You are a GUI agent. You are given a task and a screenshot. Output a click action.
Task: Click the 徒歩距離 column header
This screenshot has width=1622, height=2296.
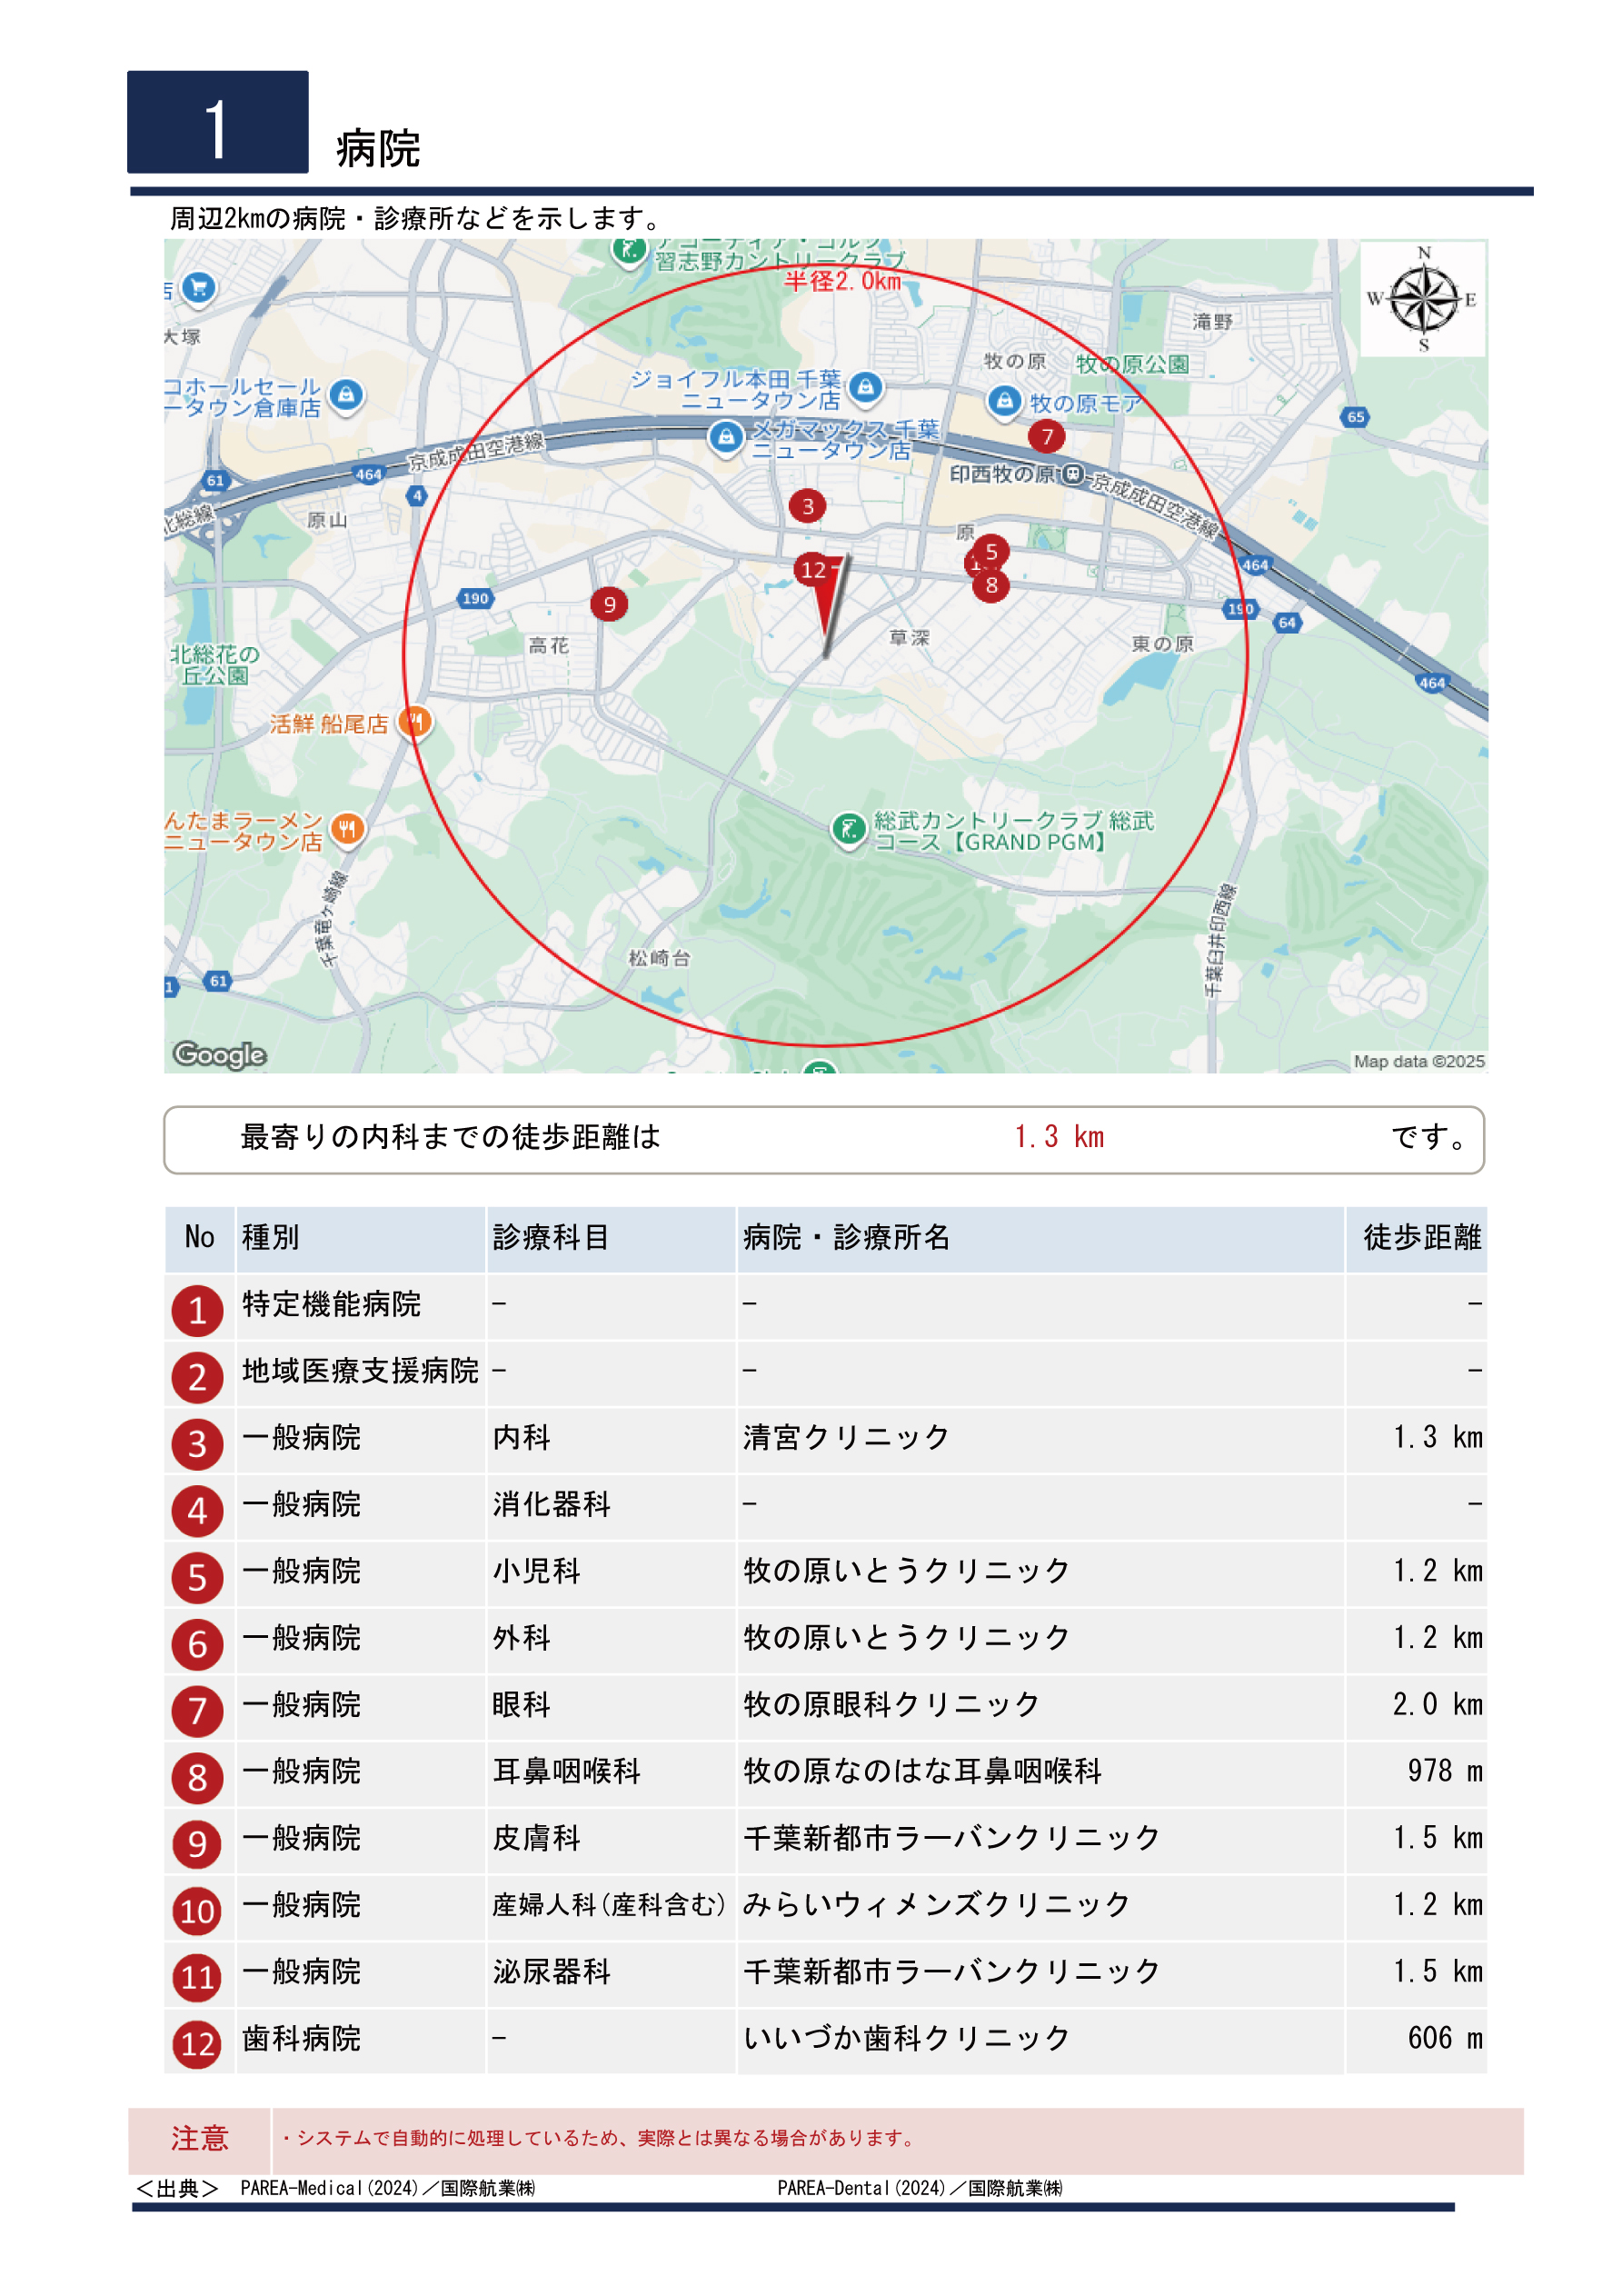click(1421, 1237)
